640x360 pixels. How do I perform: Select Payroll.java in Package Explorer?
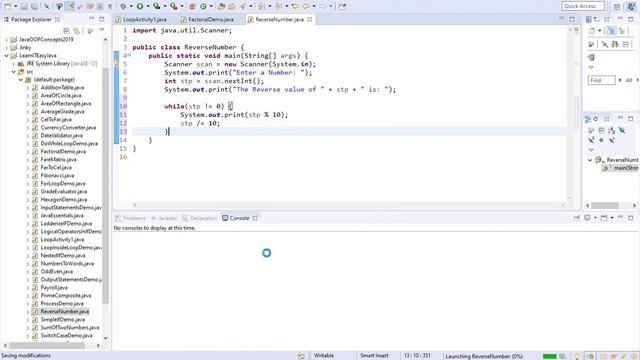click(54, 287)
